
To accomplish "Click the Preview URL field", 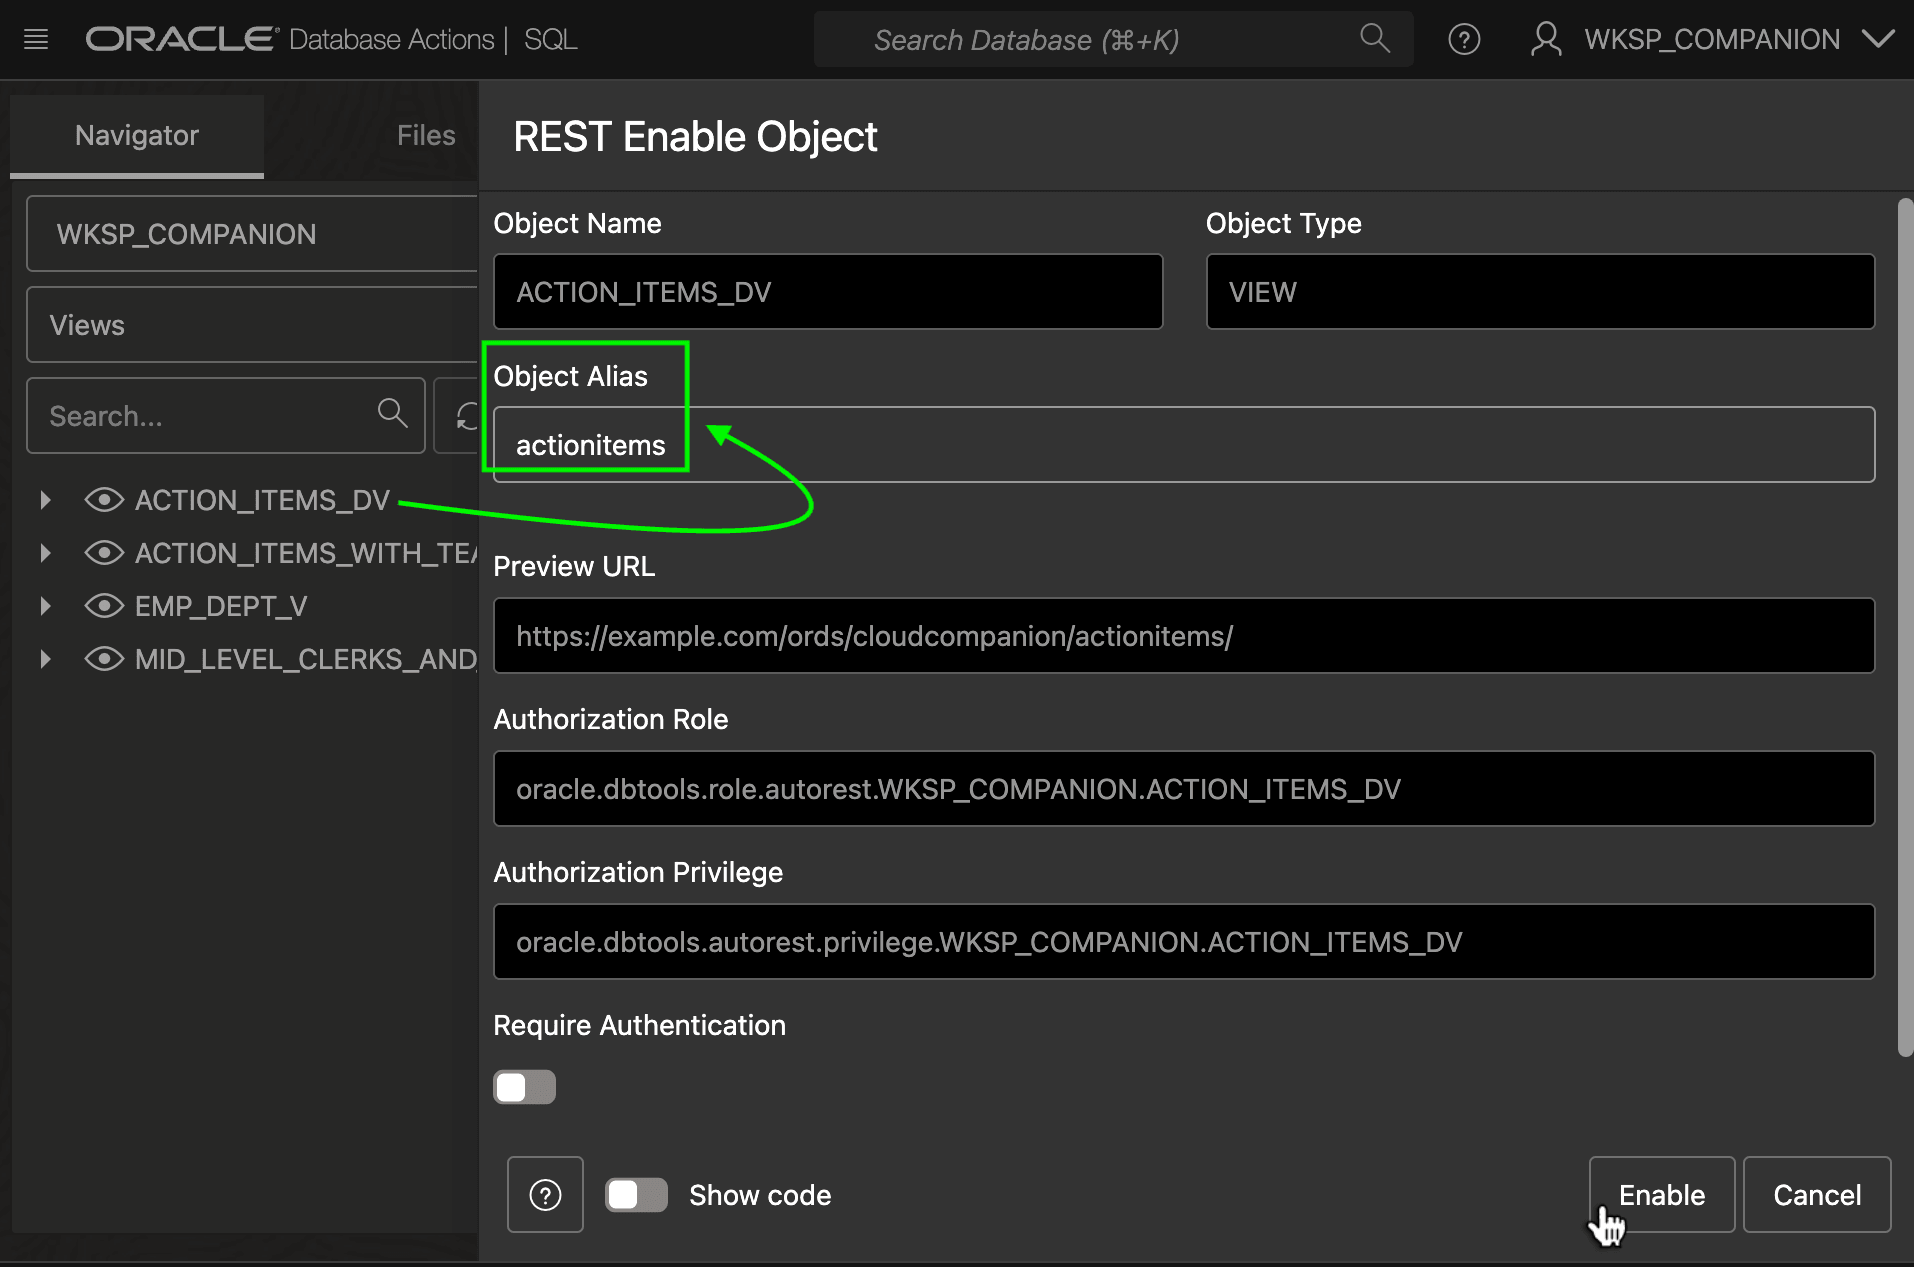I will click(x=1184, y=636).
